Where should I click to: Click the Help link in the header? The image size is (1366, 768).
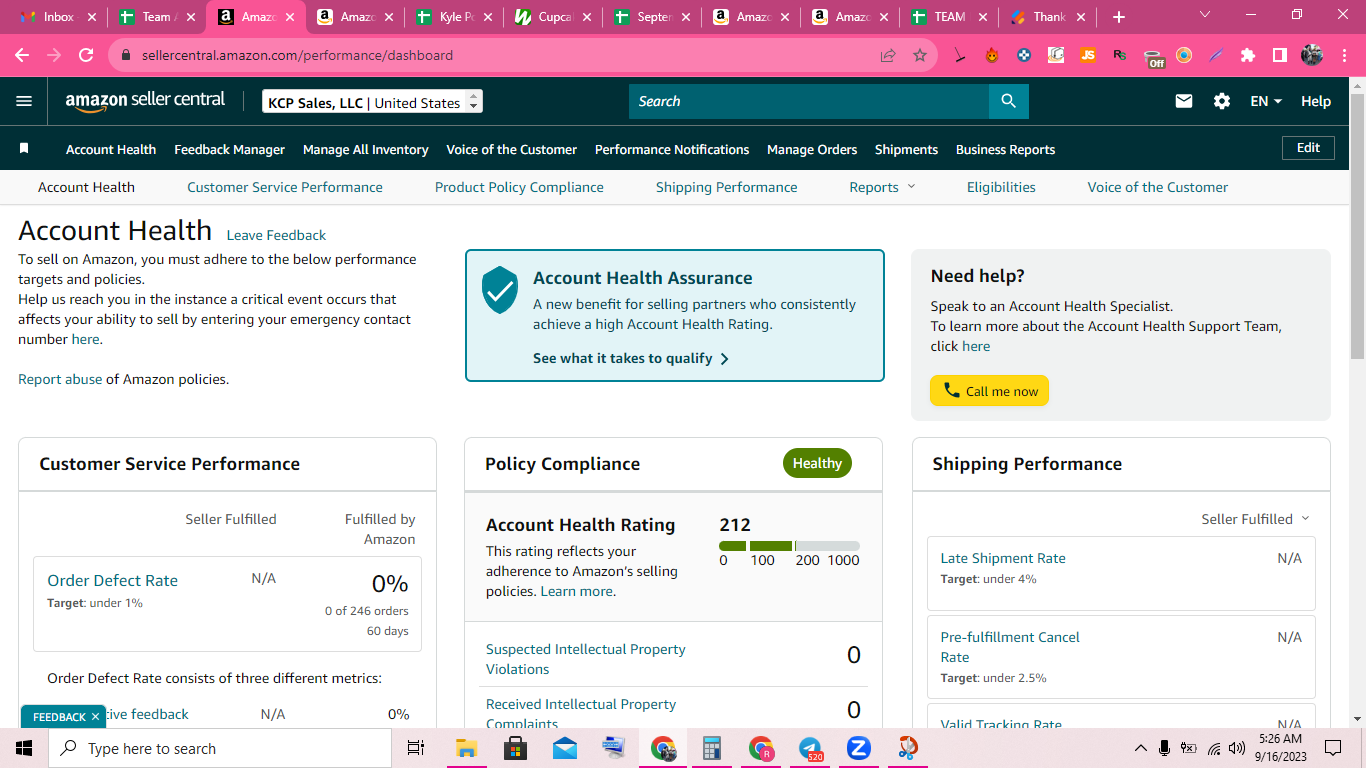click(1316, 101)
